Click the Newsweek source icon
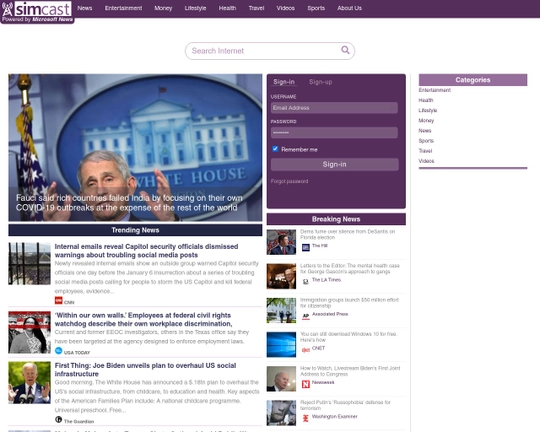The image size is (540, 432). tap(305, 384)
